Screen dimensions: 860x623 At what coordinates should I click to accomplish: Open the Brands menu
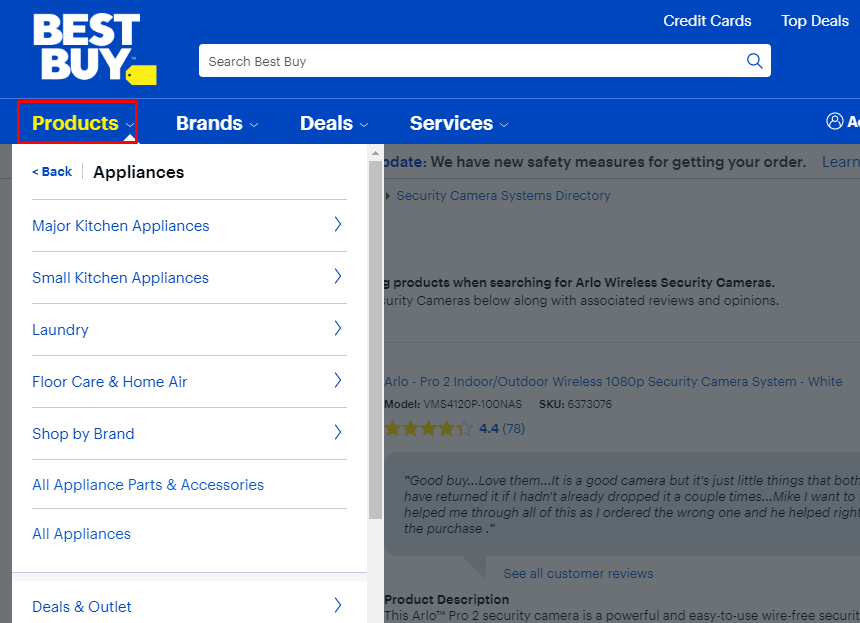coord(217,123)
